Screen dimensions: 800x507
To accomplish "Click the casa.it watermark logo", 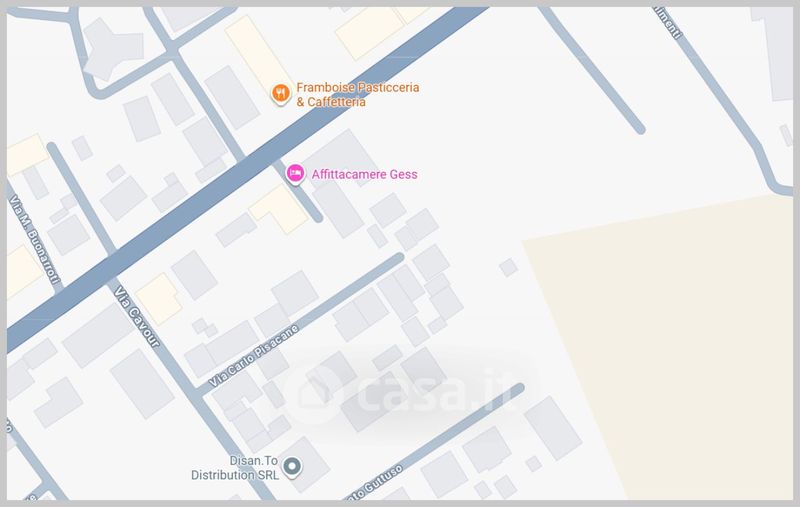I will click(401, 393).
